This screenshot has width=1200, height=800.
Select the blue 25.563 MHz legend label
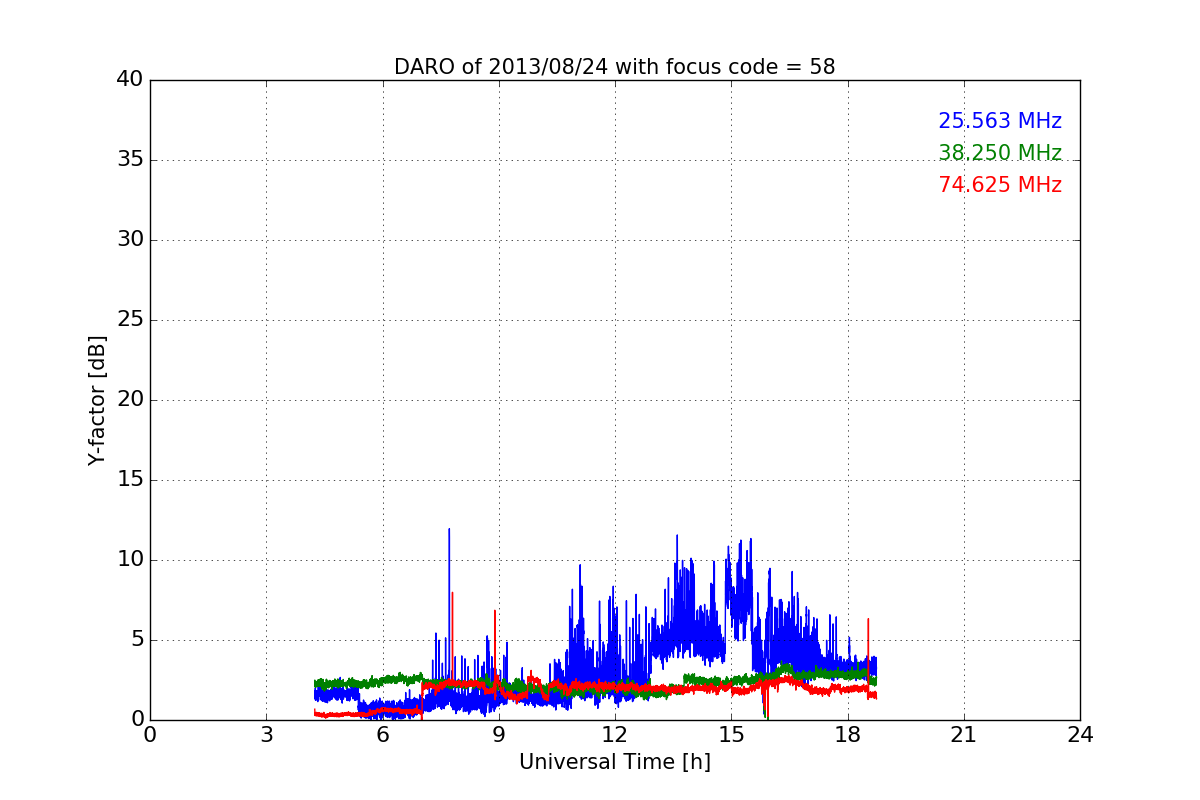1000,121
